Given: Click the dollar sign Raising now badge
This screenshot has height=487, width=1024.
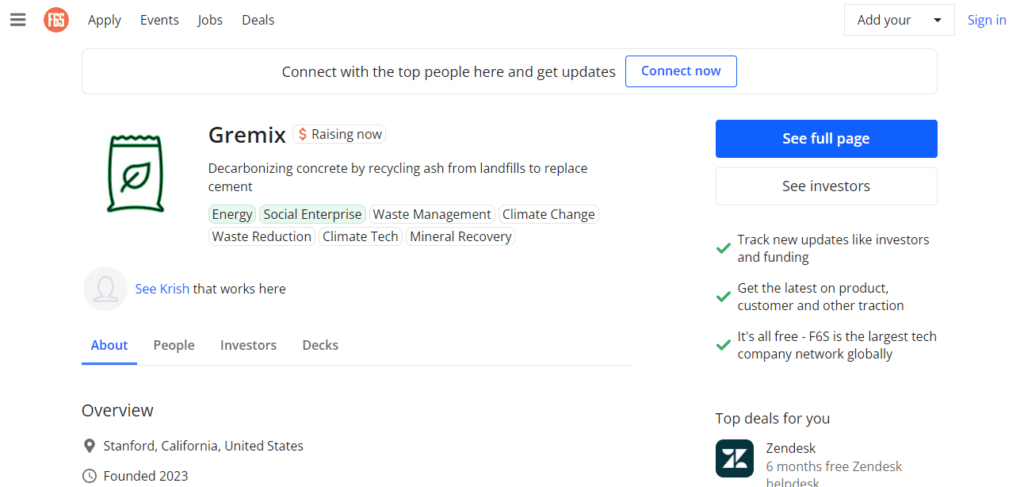Looking at the screenshot, I should tap(339, 134).
